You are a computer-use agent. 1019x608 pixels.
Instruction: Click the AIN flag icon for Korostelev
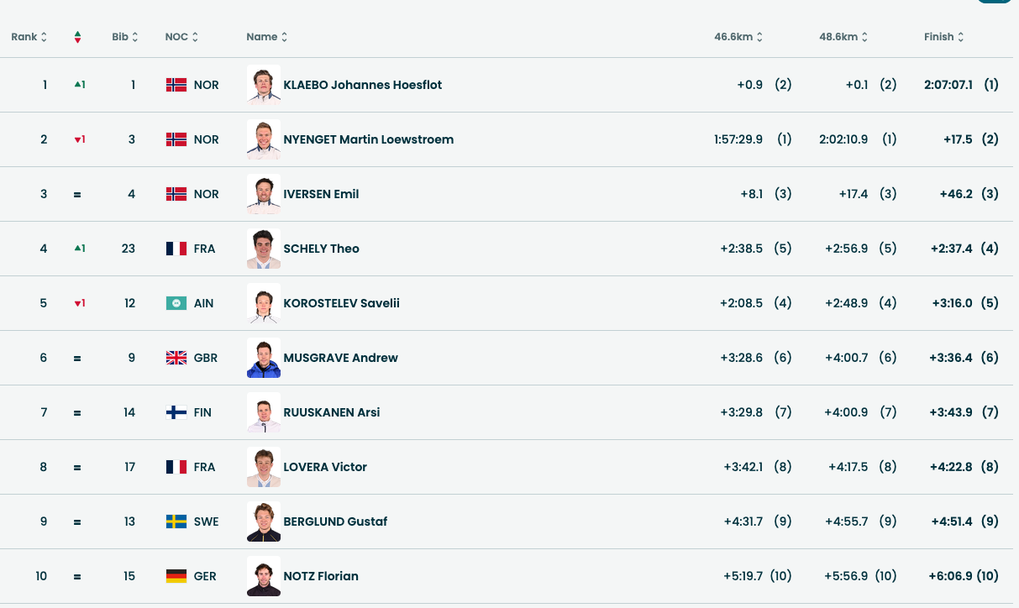tap(176, 303)
